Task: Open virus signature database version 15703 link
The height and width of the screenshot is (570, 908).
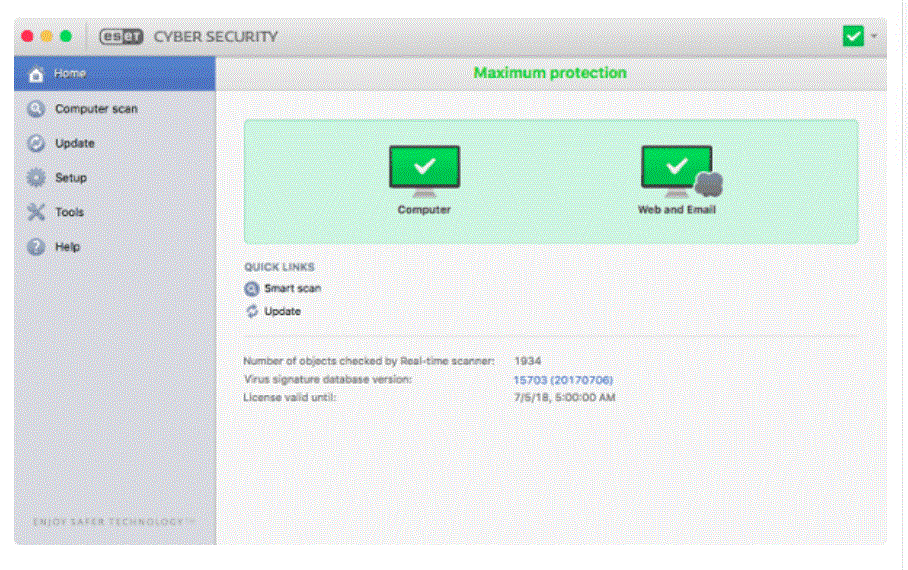Action: coord(563,380)
